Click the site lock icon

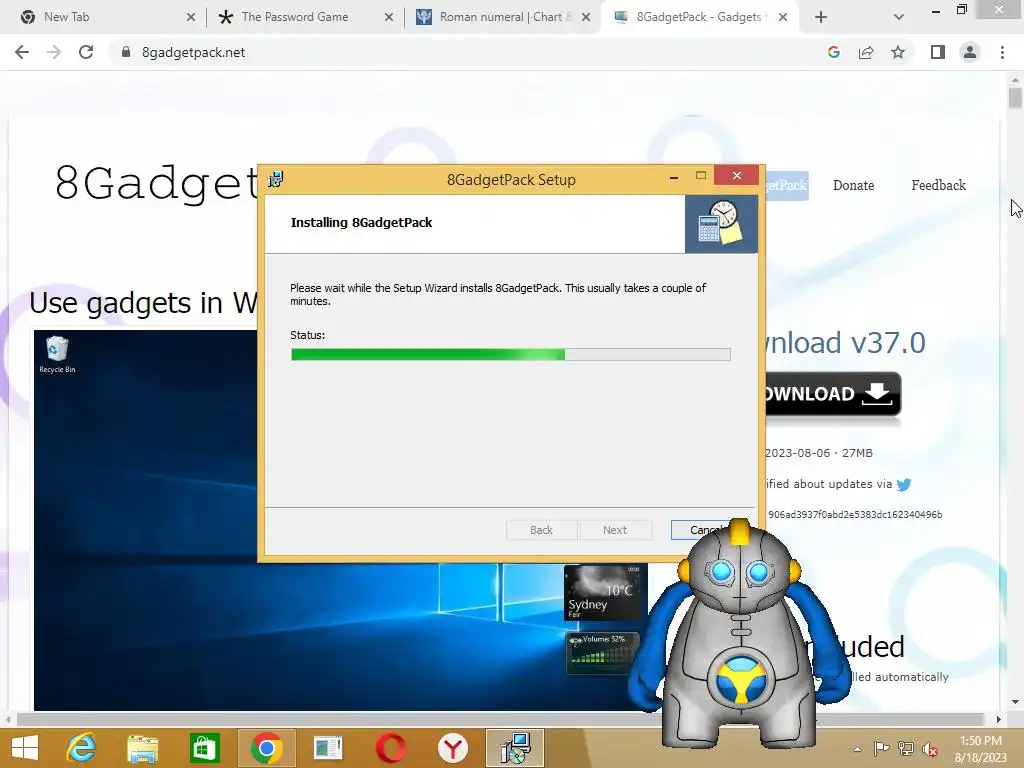pyautogui.click(x=126, y=52)
